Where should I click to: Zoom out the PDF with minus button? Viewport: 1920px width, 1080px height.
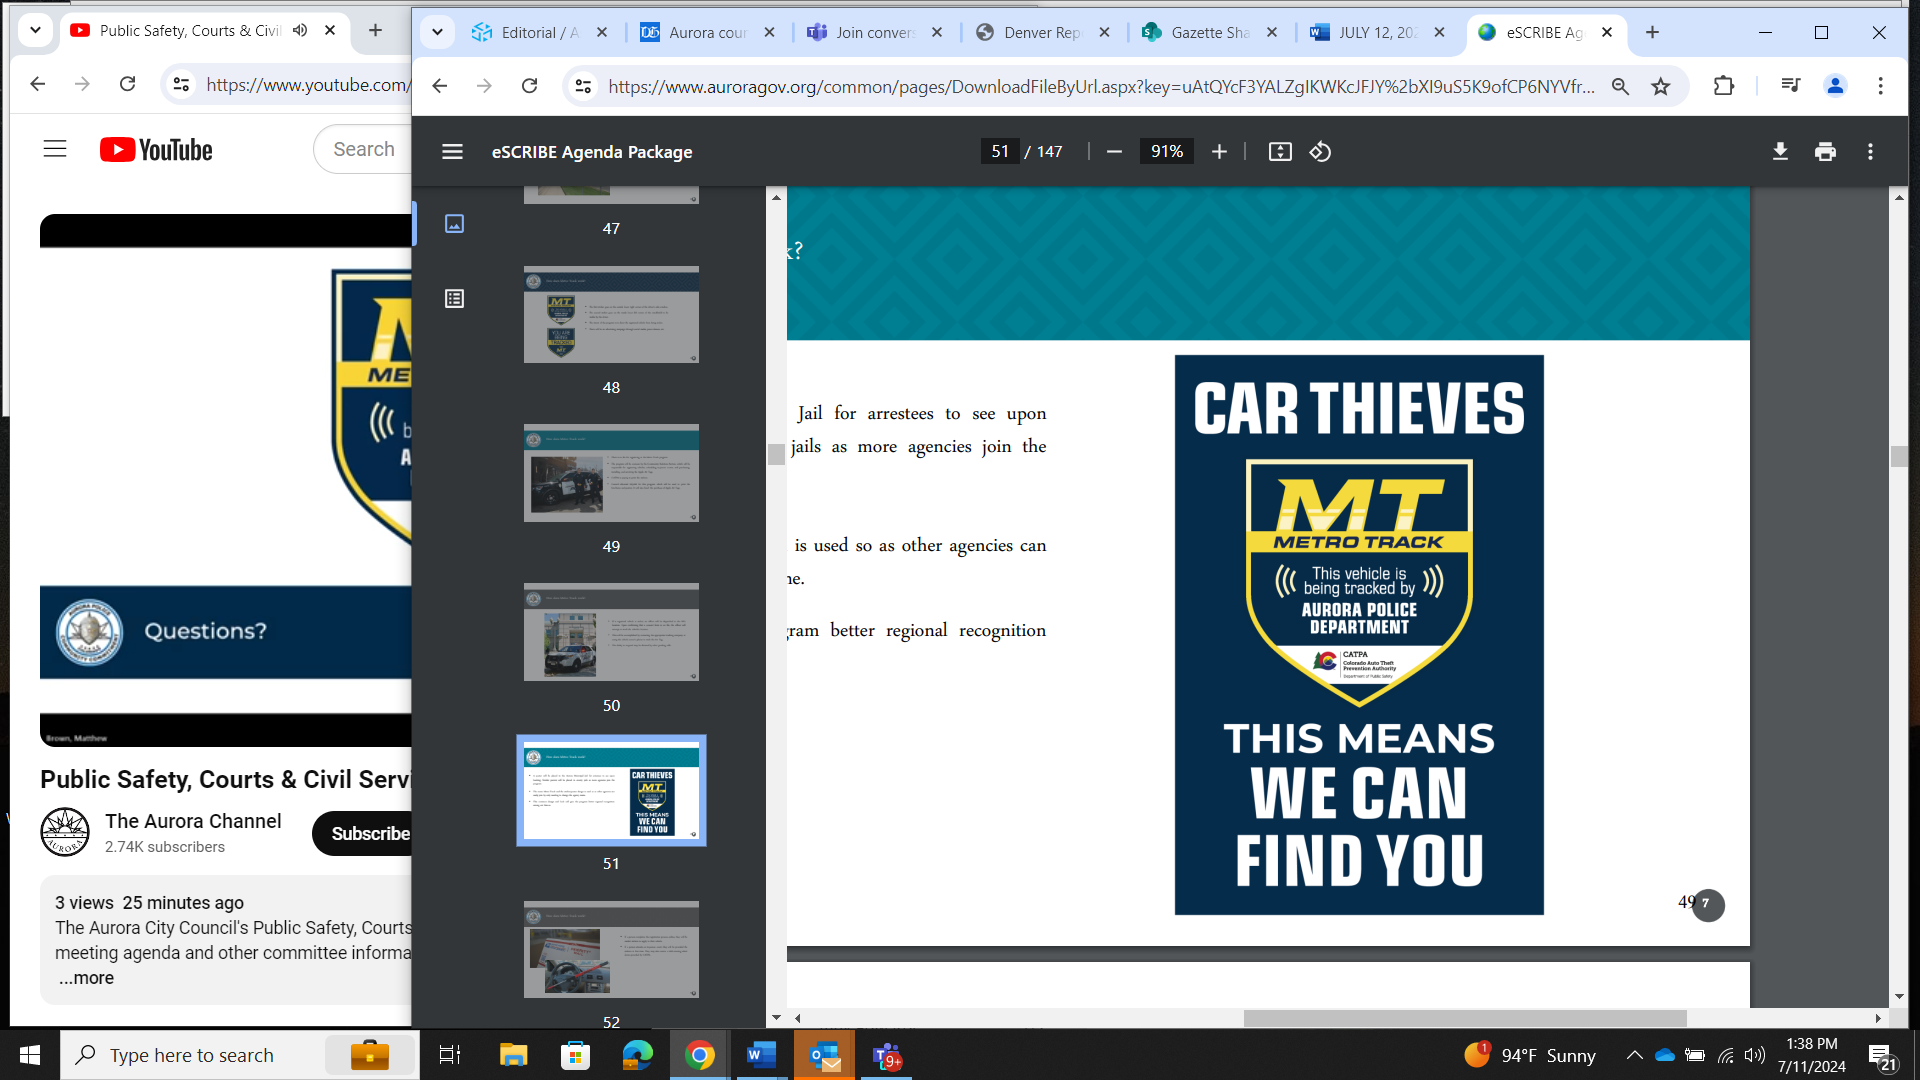(x=1114, y=151)
